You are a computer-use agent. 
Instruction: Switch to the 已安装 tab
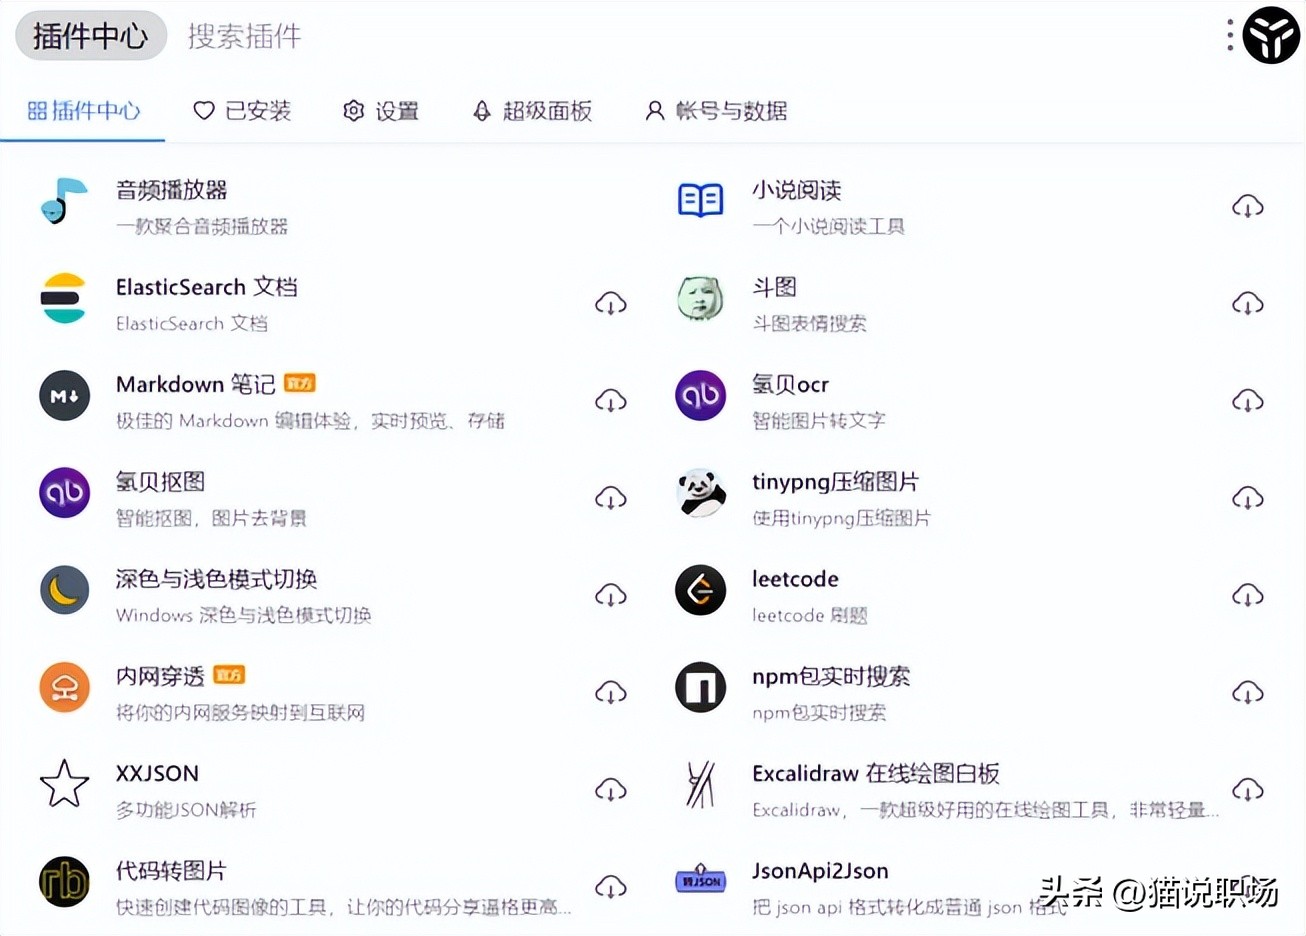click(243, 111)
